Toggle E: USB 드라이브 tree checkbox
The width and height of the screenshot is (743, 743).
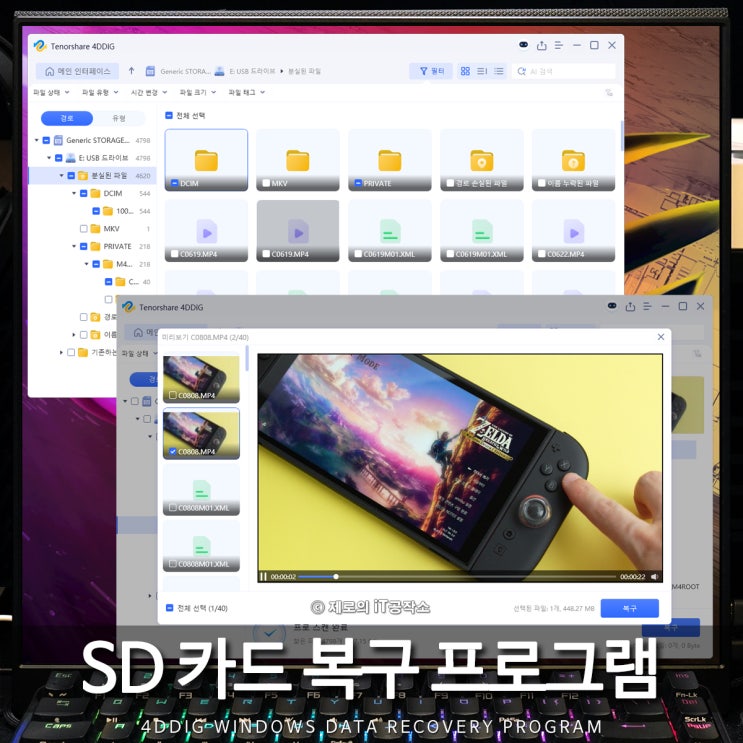click(x=58, y=158)
